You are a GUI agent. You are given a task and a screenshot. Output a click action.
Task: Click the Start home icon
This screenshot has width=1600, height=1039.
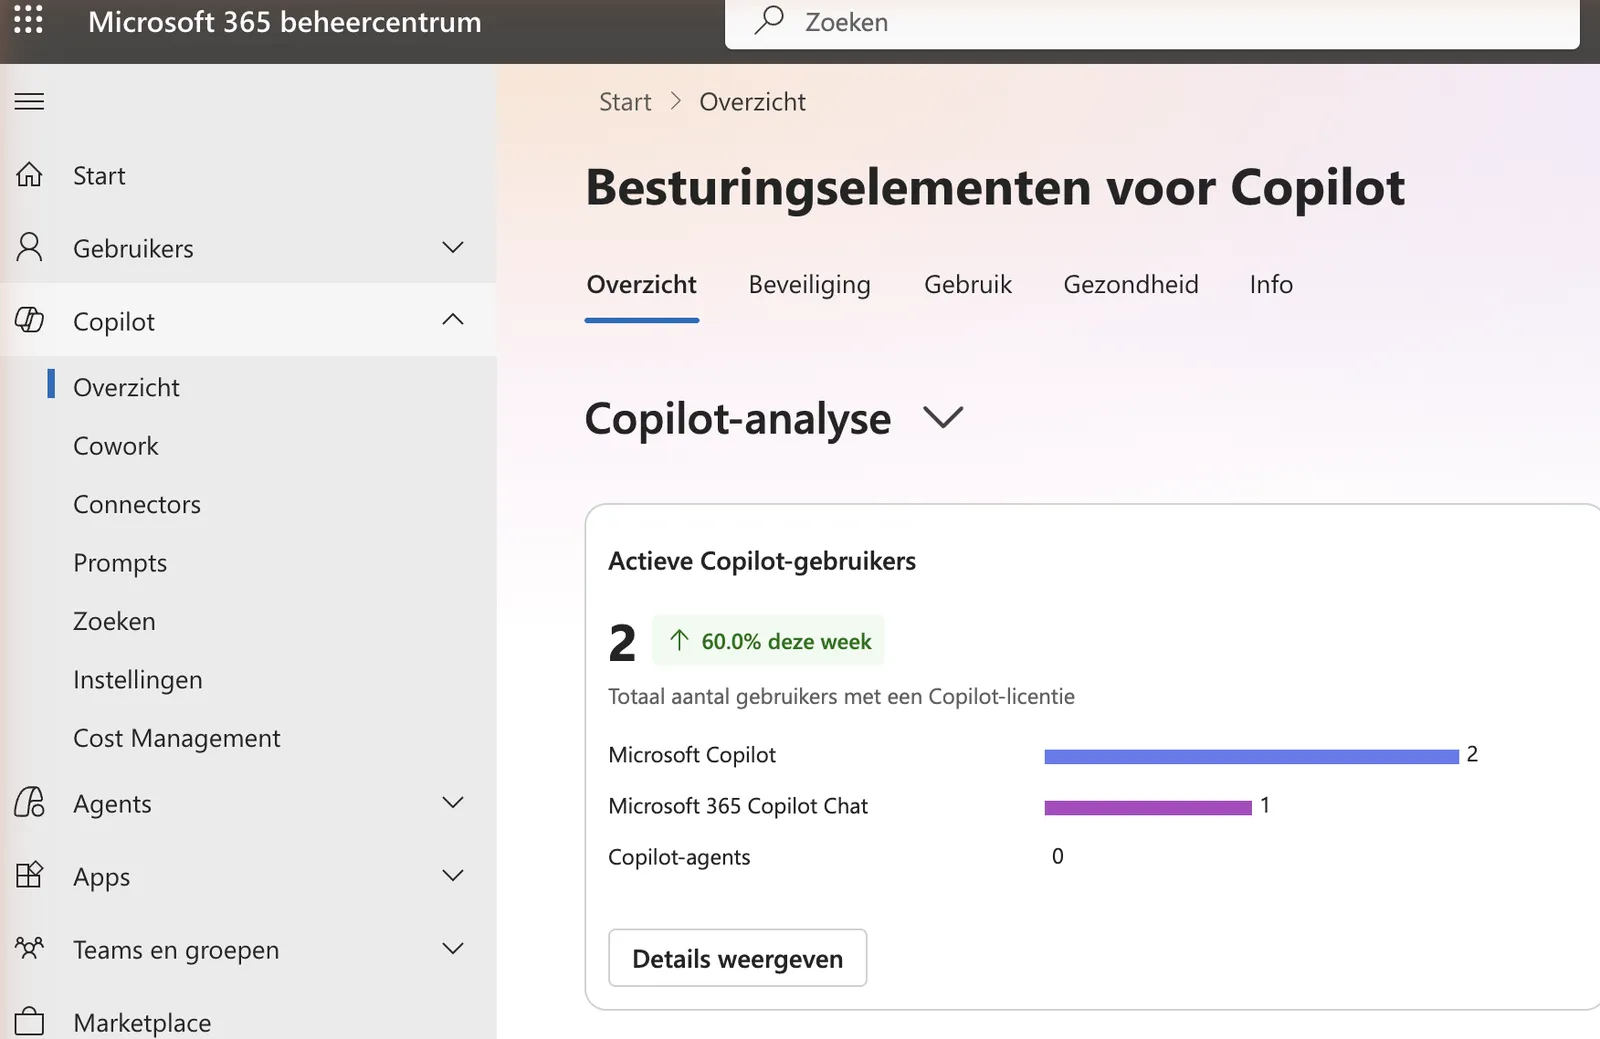(x=29, y=175)
